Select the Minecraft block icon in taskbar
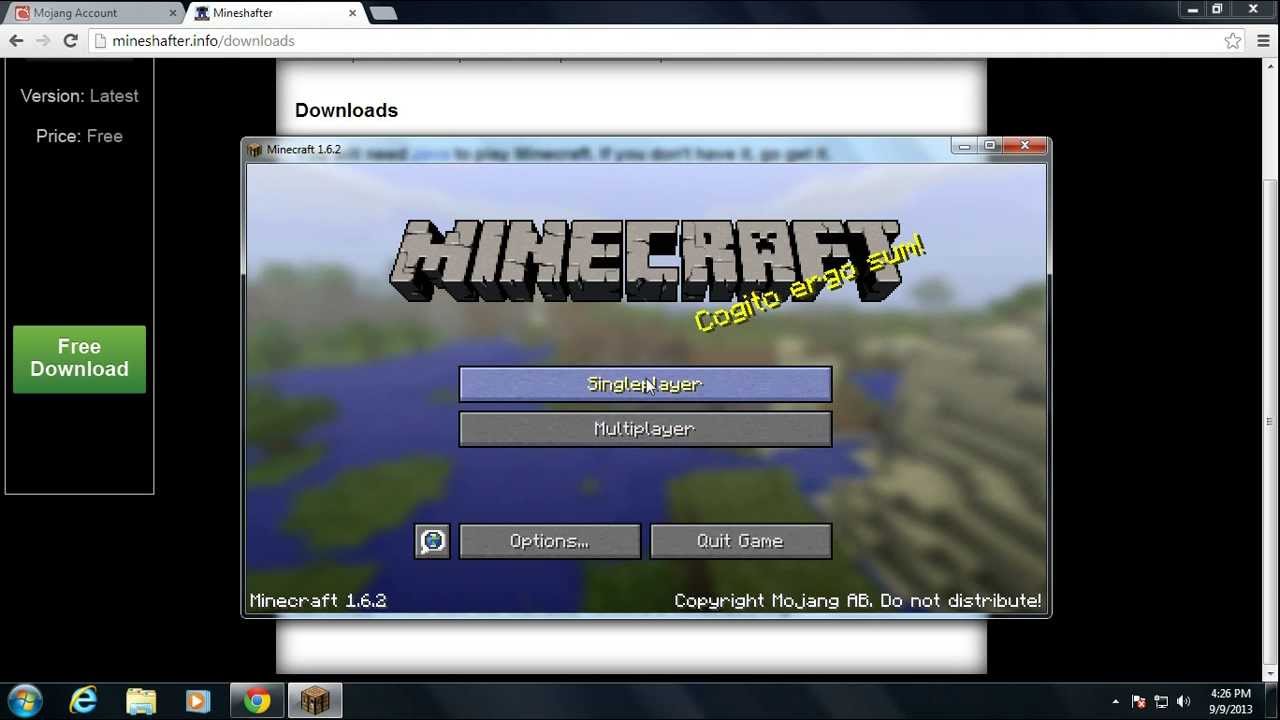This screenshot has height=720, width=1280. [315, 701]
